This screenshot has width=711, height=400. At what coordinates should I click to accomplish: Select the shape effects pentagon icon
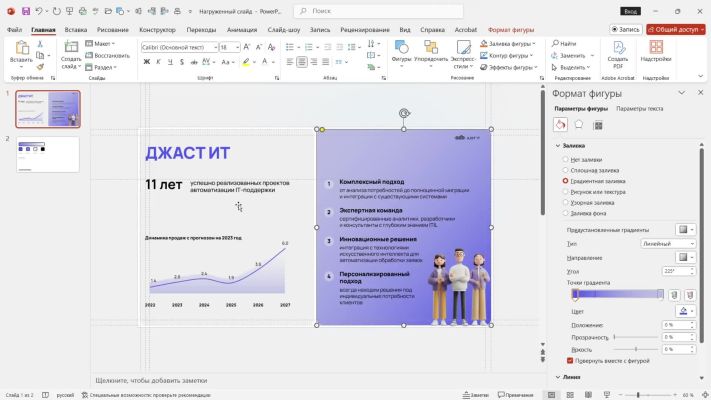pyautogui.click(x=579, y=125)
